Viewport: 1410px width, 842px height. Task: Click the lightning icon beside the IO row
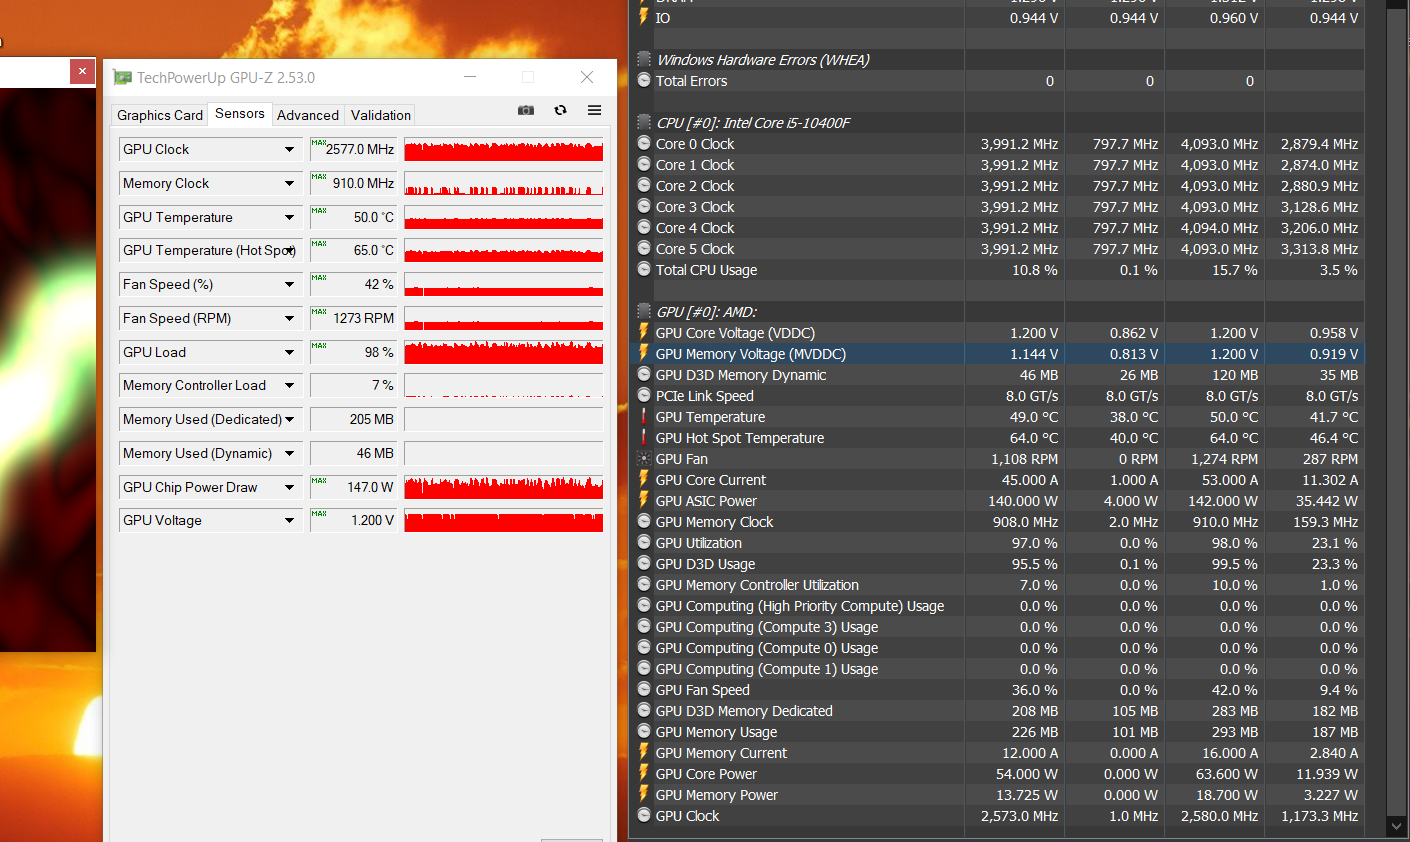tap(644, 18)
